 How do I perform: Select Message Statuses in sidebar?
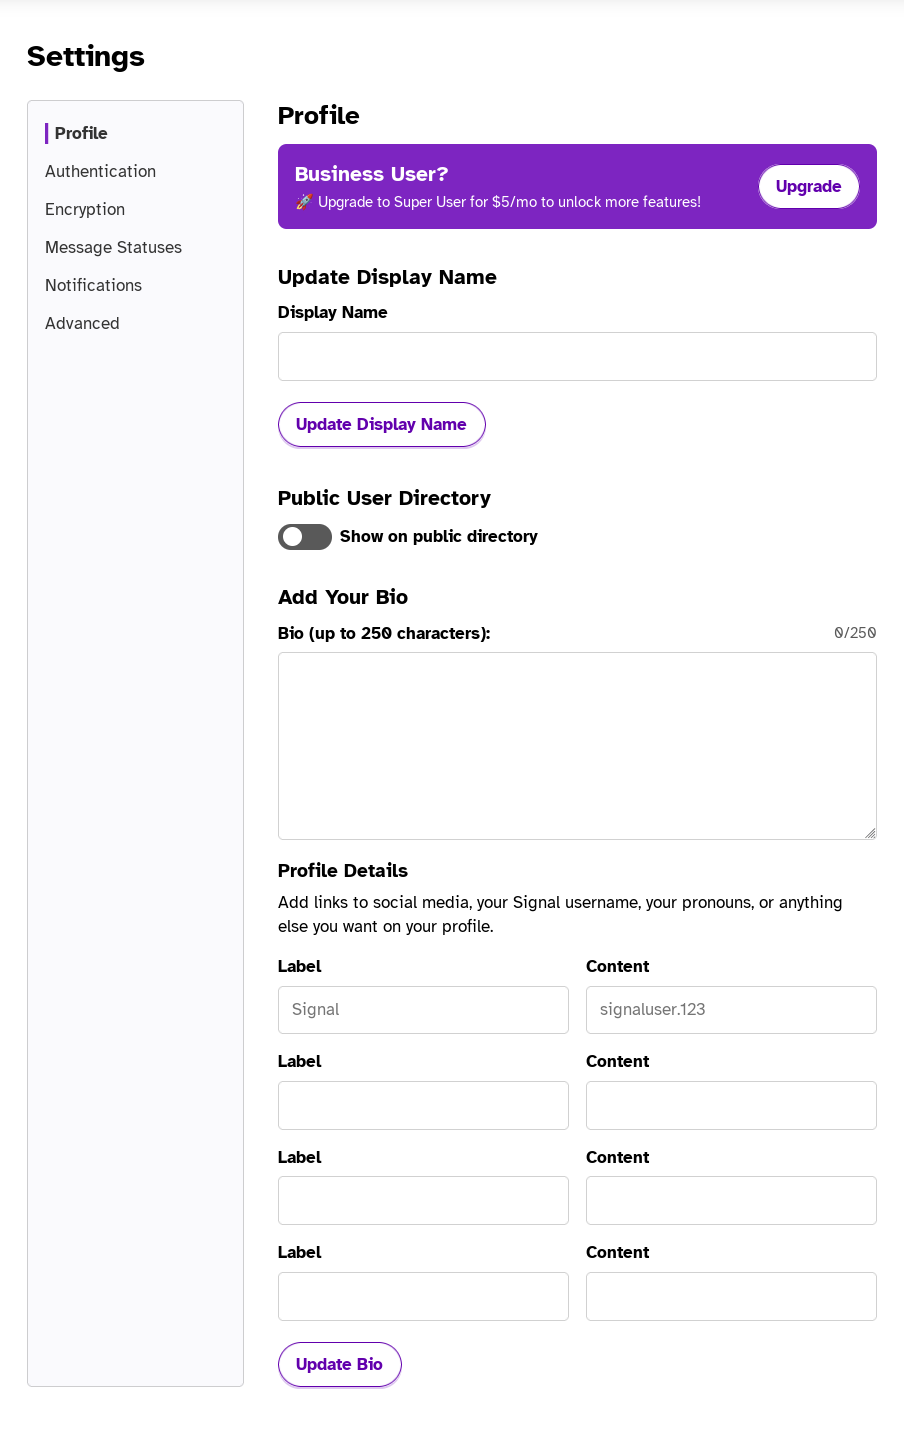[x=113, y=247]
